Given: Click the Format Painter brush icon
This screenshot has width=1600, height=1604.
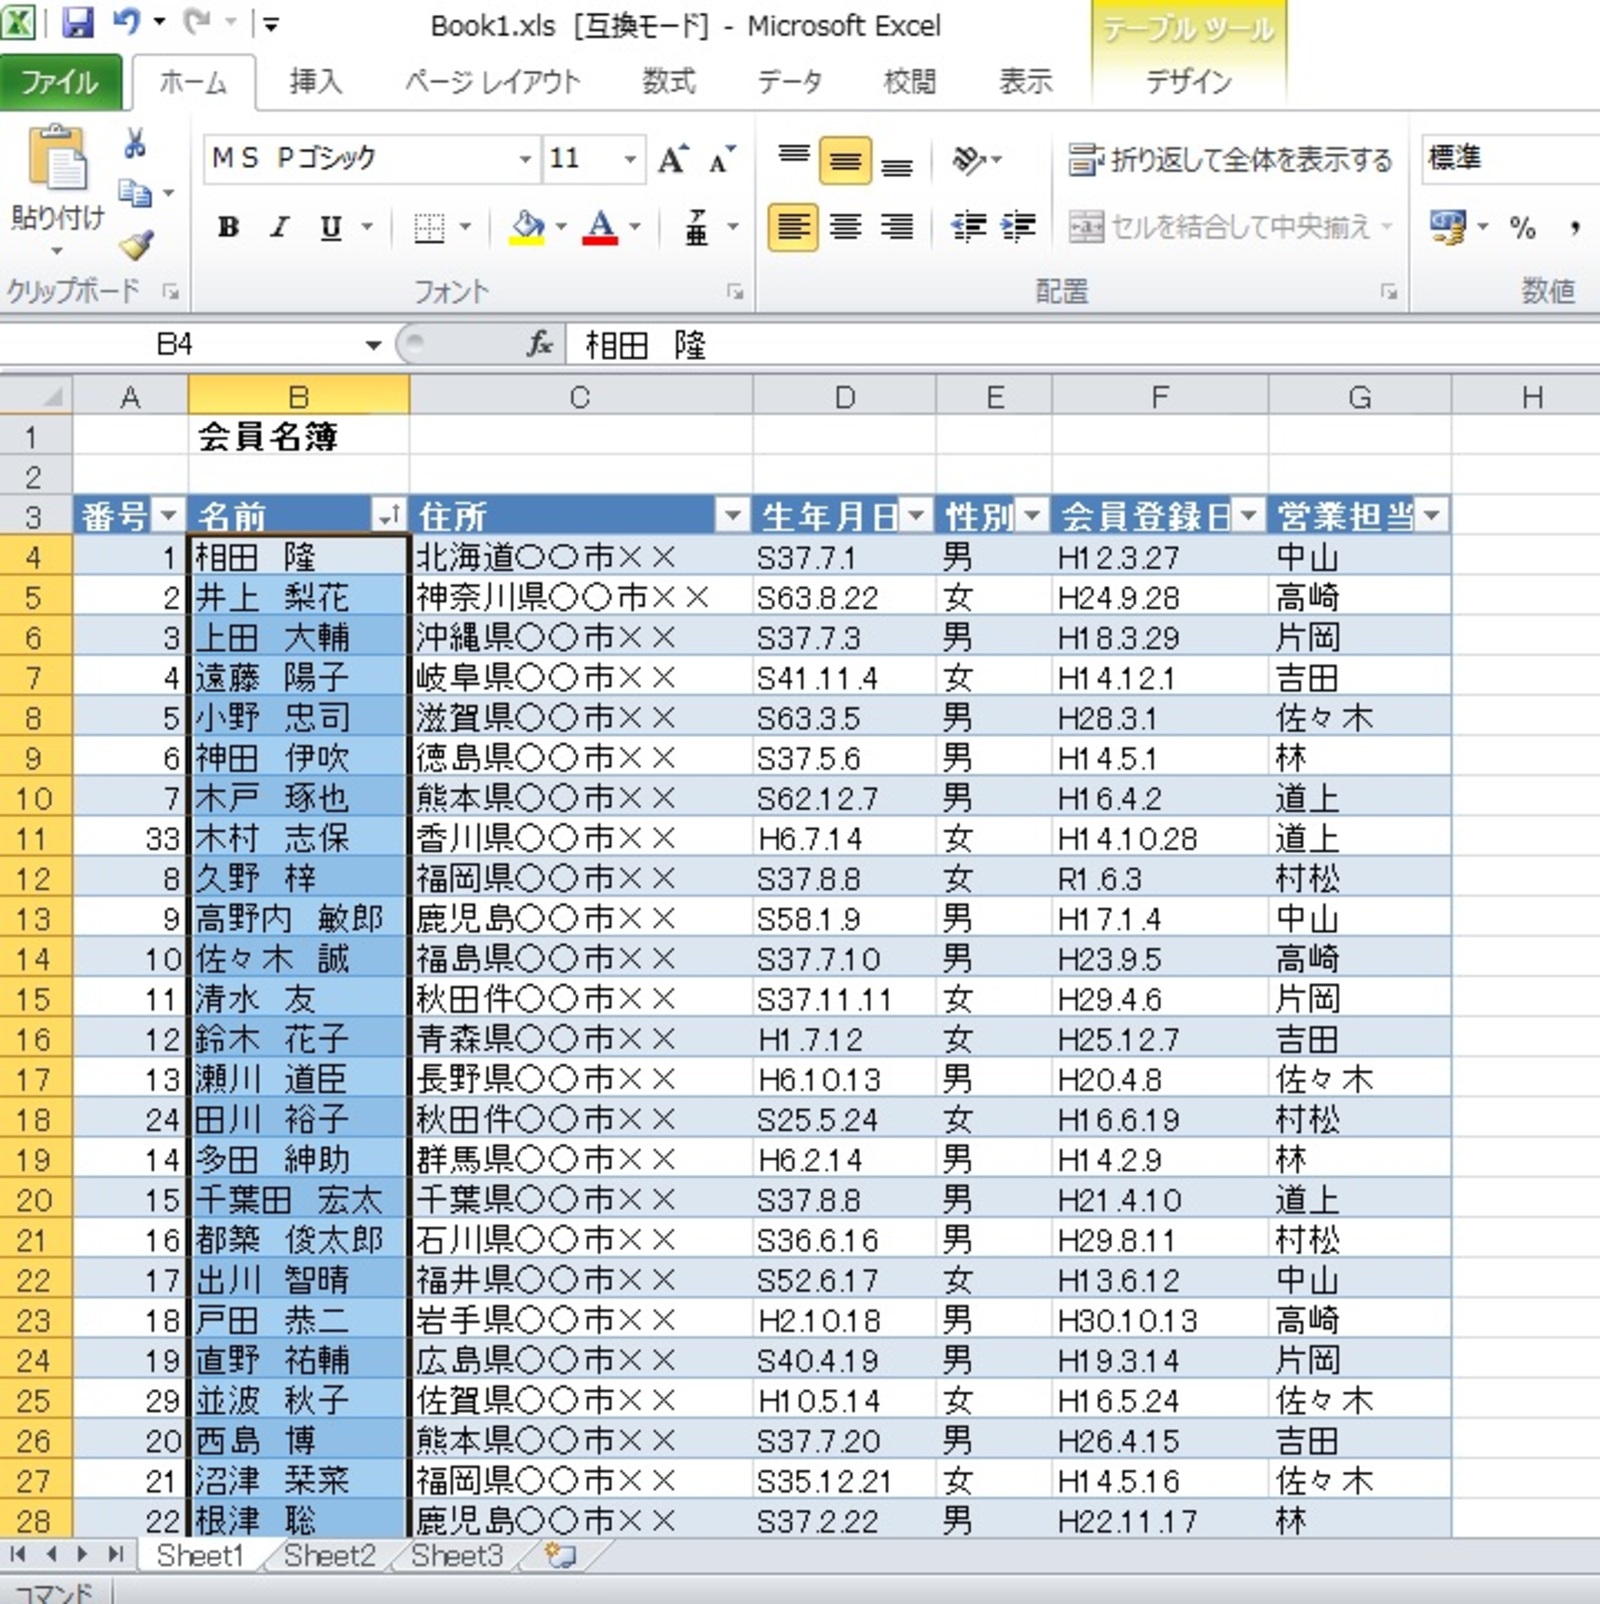Looking at the screenshot, I should point(136,243).
